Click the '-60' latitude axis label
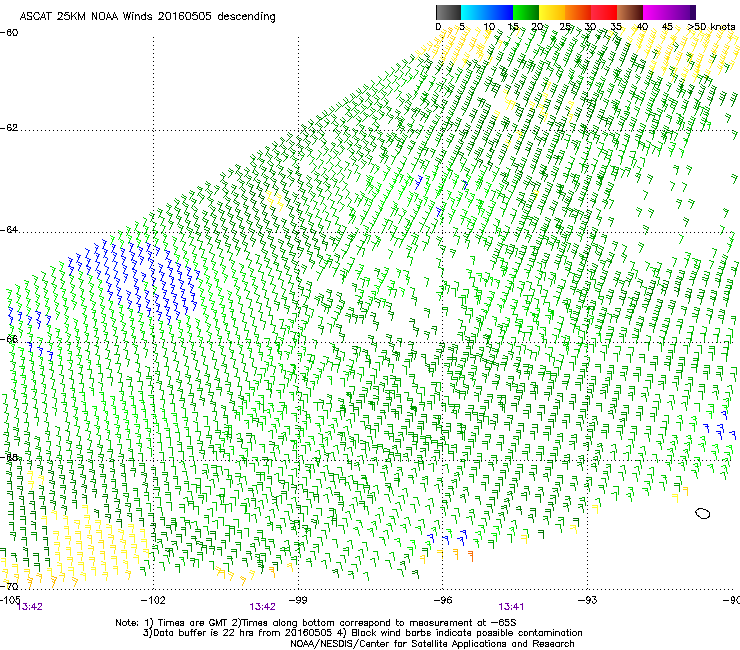Screen dimensions: 740x650 [9, 33]
